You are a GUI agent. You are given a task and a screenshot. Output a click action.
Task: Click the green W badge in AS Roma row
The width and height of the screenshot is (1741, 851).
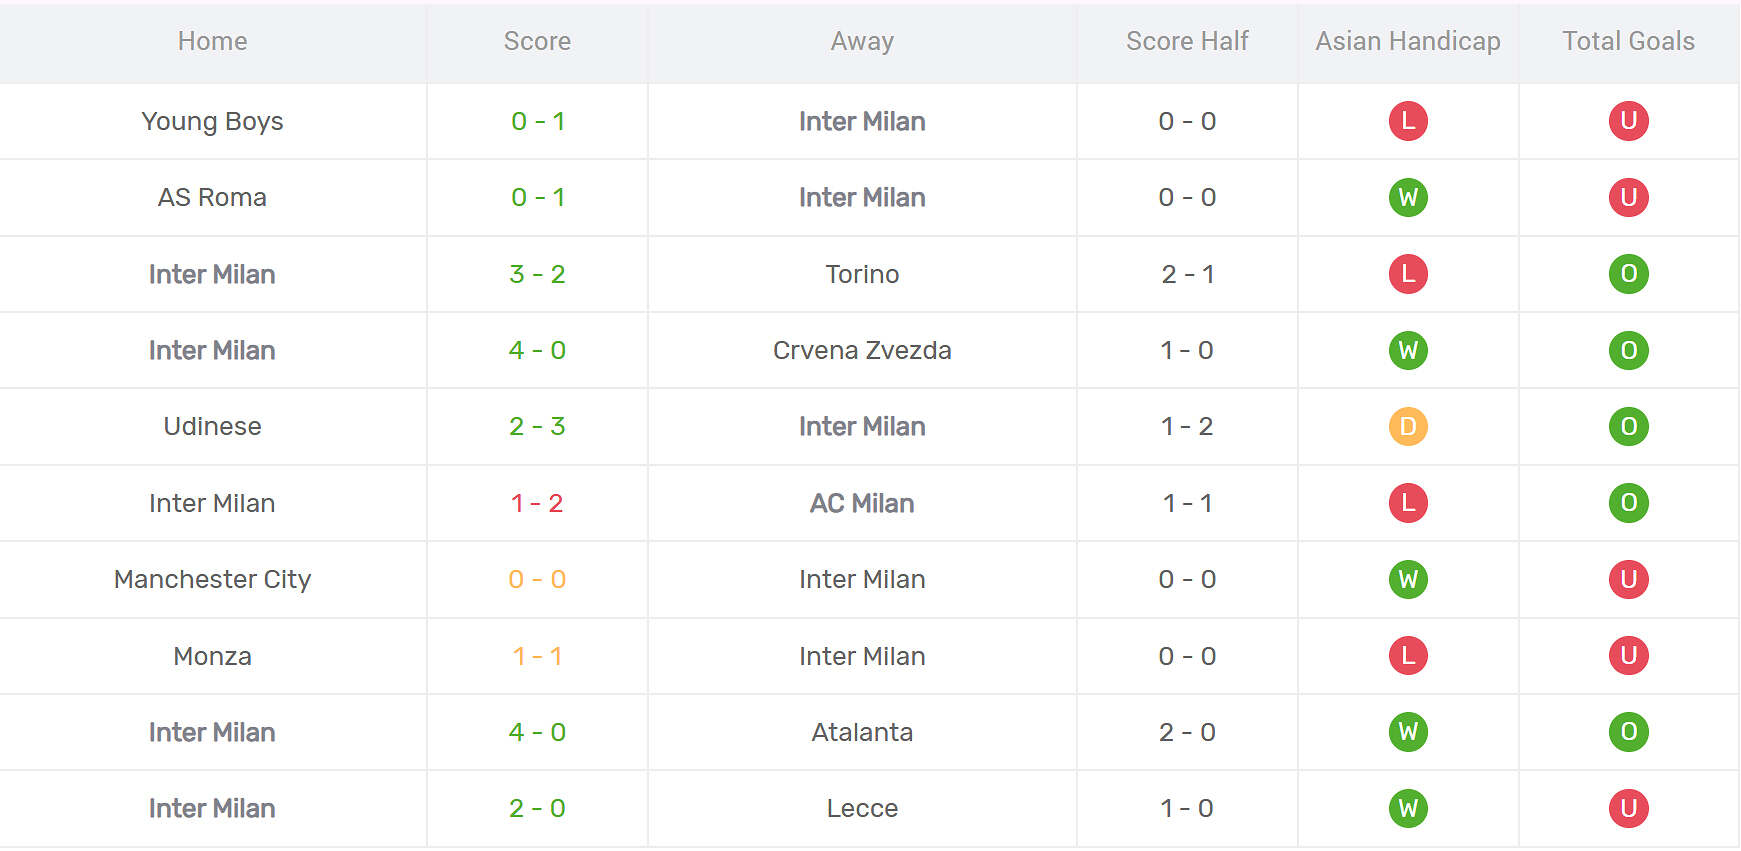point(1408,197)
